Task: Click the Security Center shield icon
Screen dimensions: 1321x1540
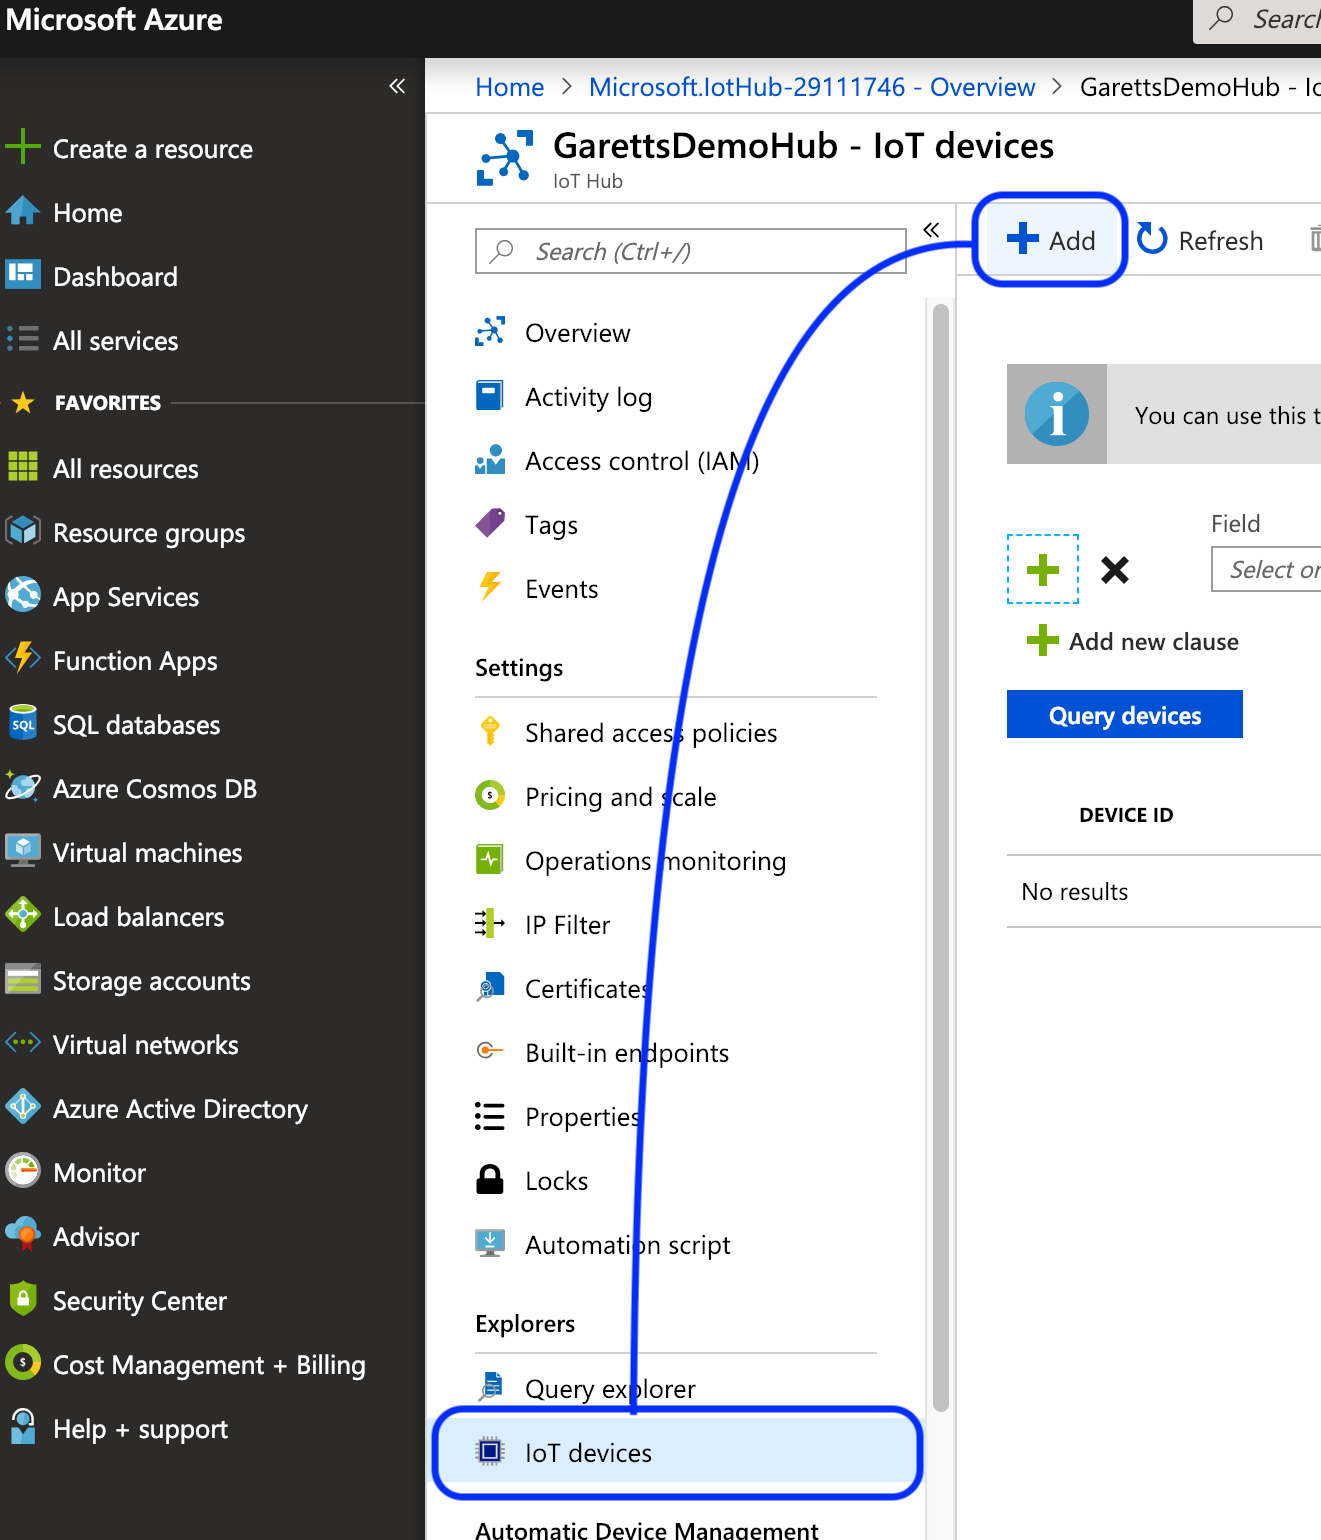Action: [22, 1299]
